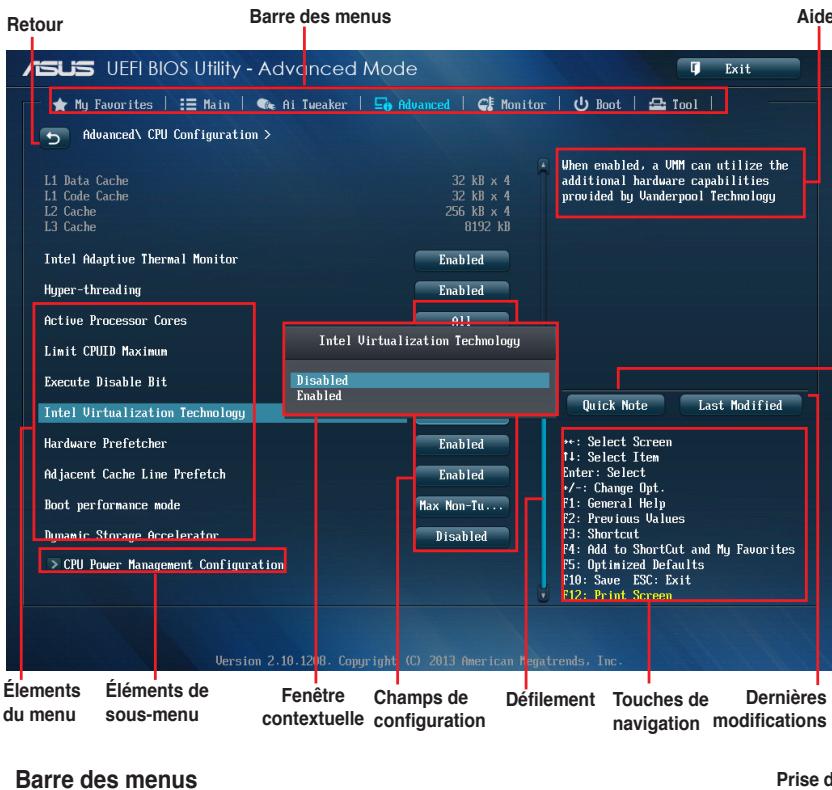Open the Active Processor Cores All dropdown
Screen dimensions: 832x790
click(462, 318)
